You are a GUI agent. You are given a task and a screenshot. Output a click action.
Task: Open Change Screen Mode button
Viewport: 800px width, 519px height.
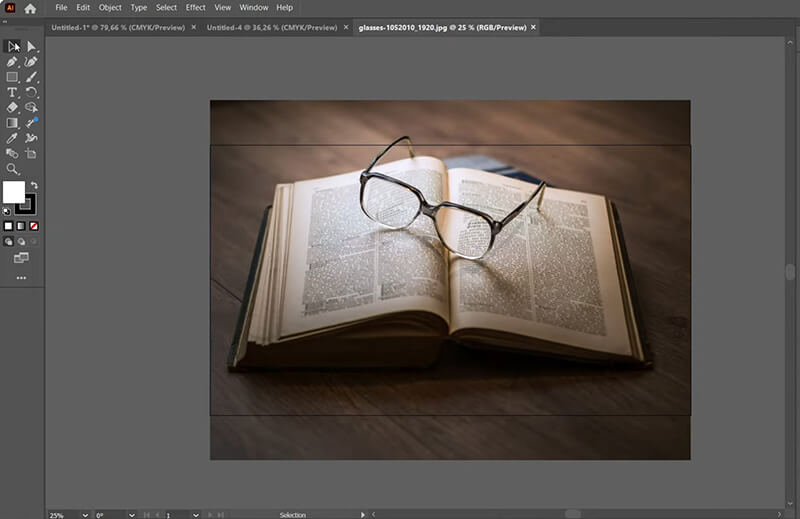pos(21,258)
